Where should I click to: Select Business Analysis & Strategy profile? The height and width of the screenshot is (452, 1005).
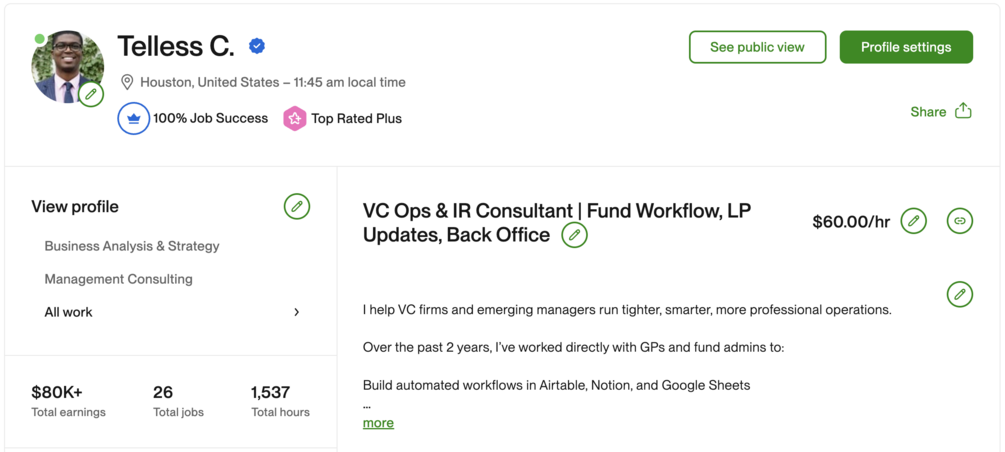(132, 246)
